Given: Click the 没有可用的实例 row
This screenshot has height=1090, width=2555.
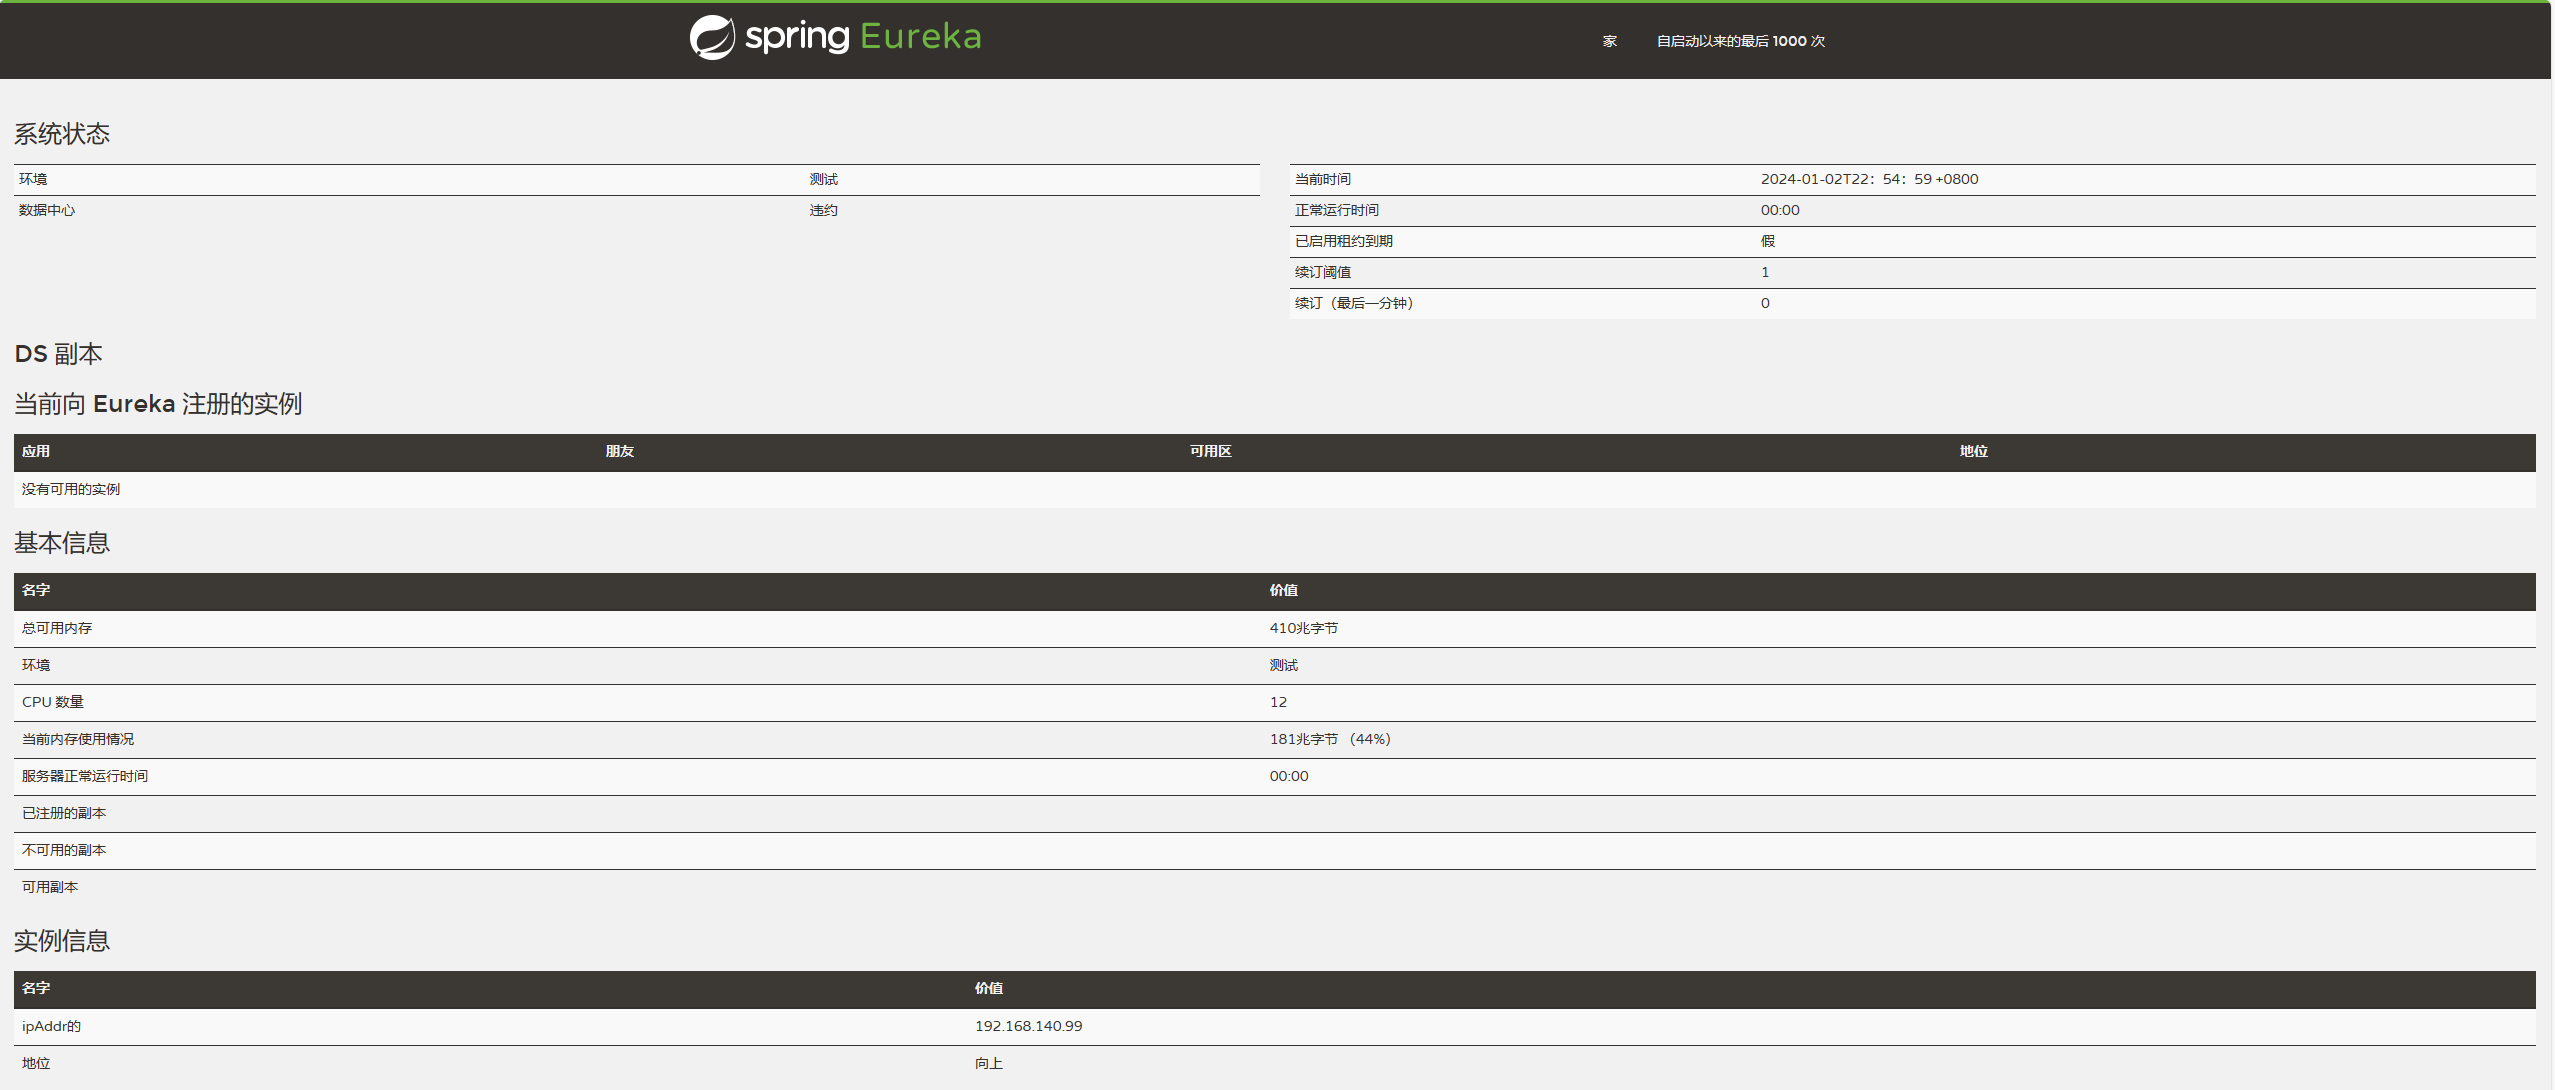Looking at the screenshot, I should [x=71, y=489].
